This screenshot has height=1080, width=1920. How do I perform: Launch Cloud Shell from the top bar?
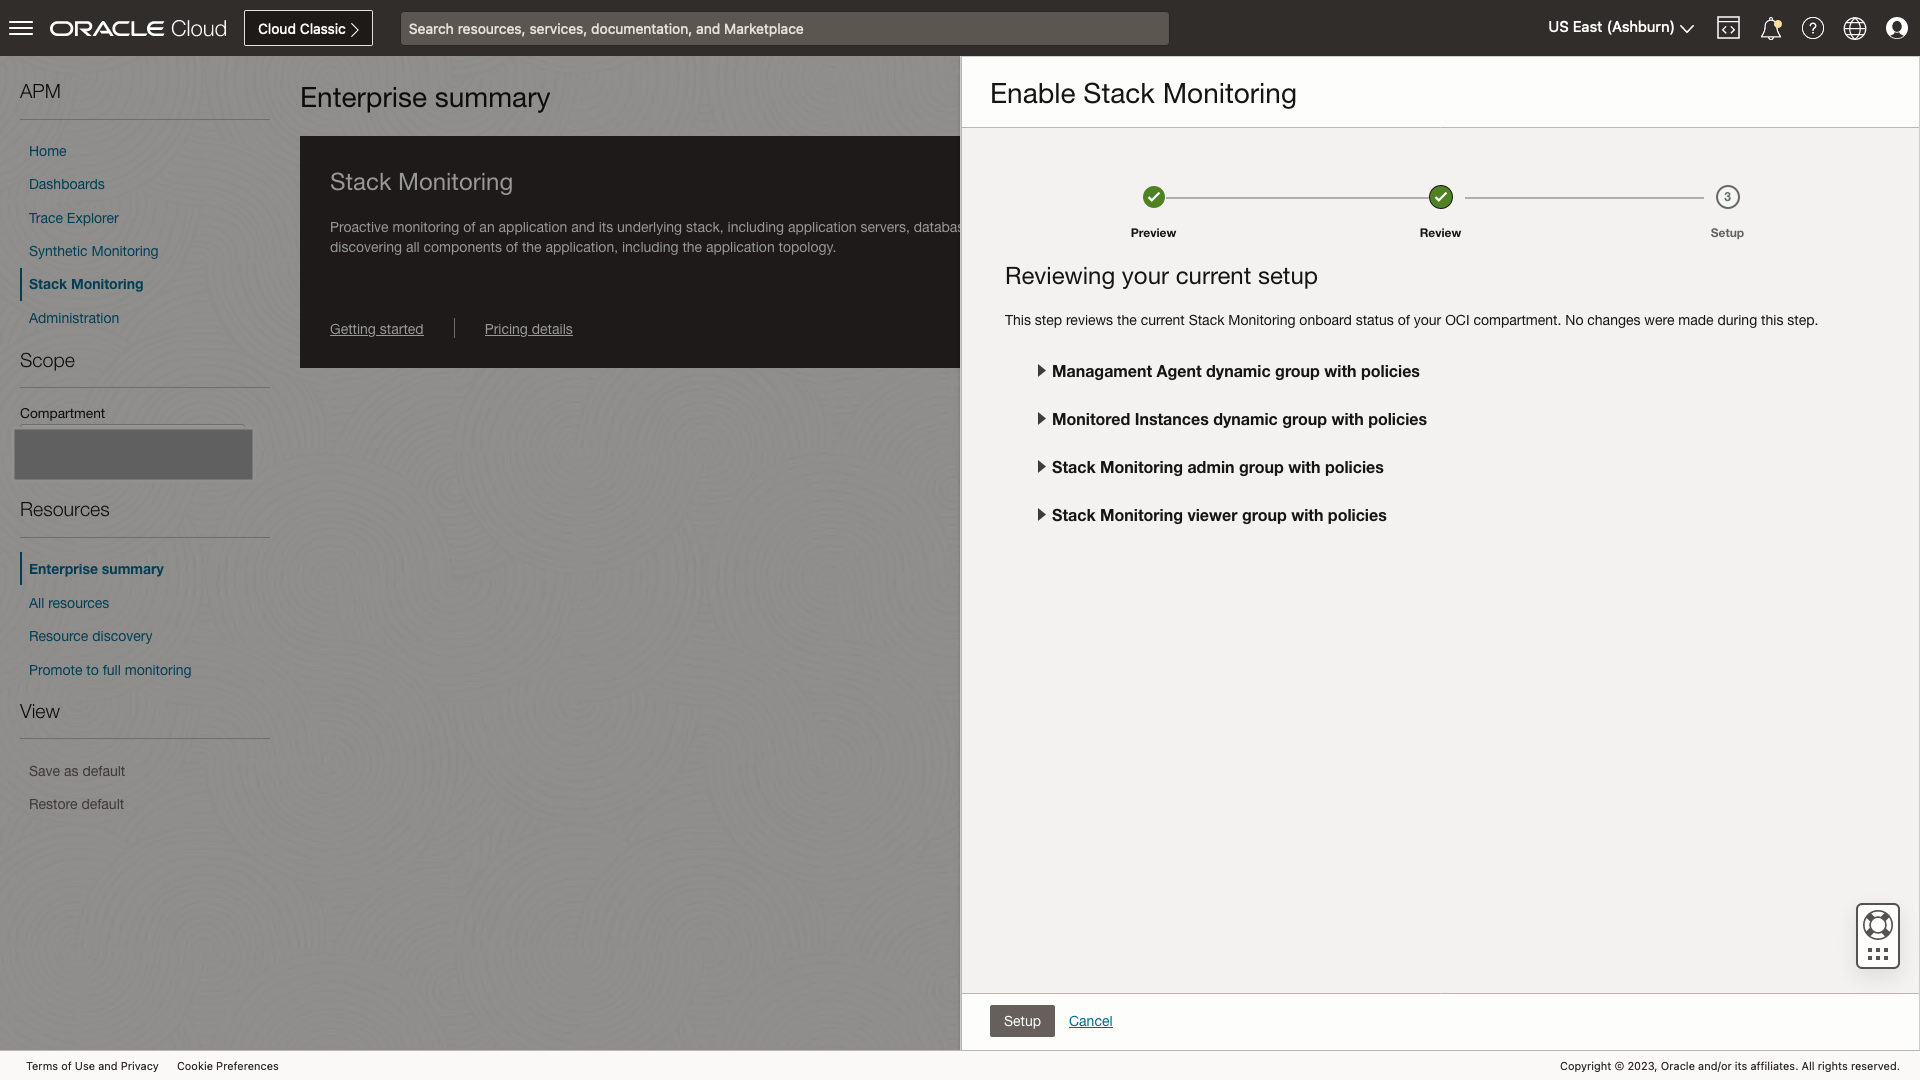click(x=1729, y=27)
